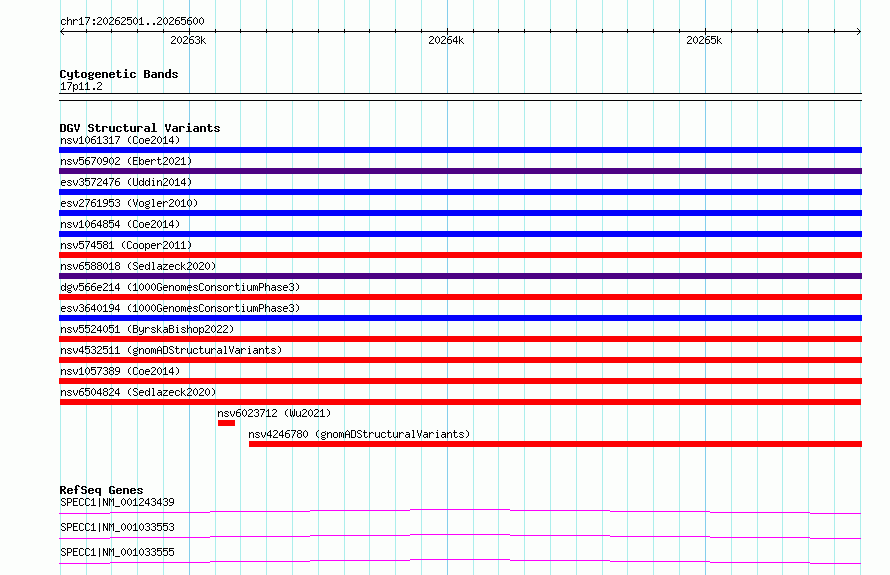Click gene label SPECC1|NM_001243439
The width and height of the screenshot is (890, 575).
click(117, 502)
